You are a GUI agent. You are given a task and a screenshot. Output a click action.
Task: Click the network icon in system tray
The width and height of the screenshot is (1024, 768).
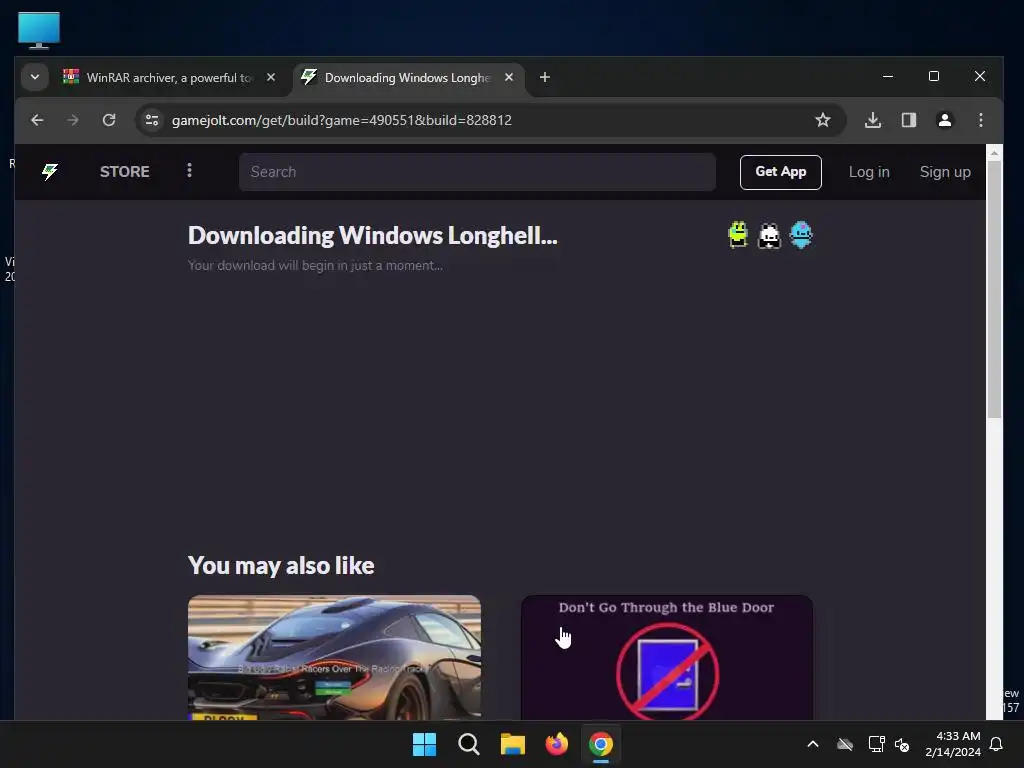pos(876,744)
